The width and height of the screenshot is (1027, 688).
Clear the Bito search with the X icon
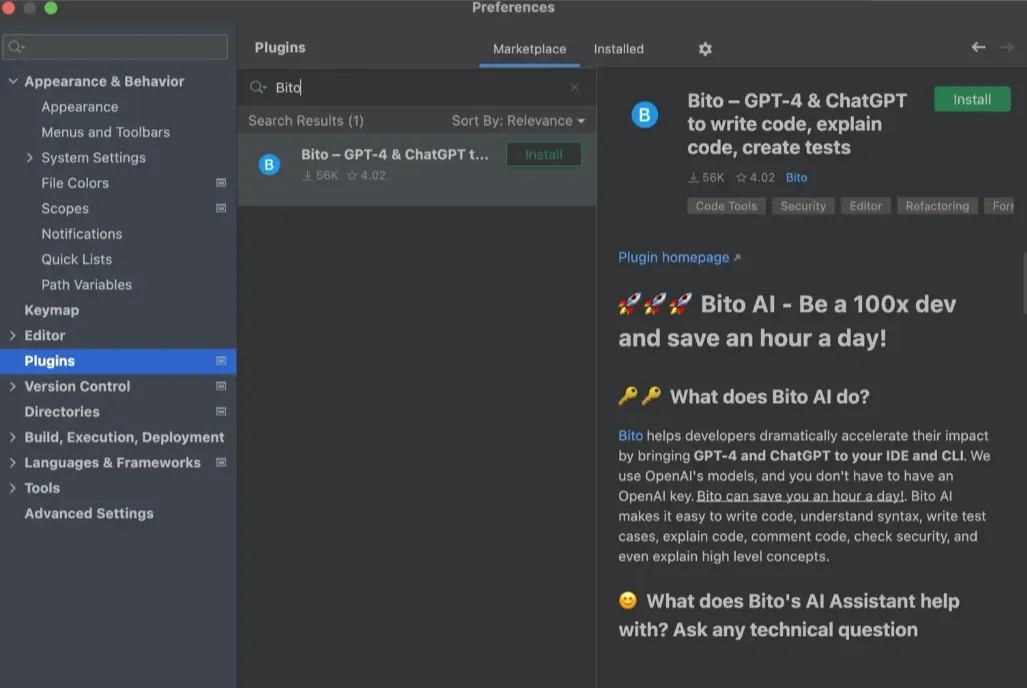point(575,87)
